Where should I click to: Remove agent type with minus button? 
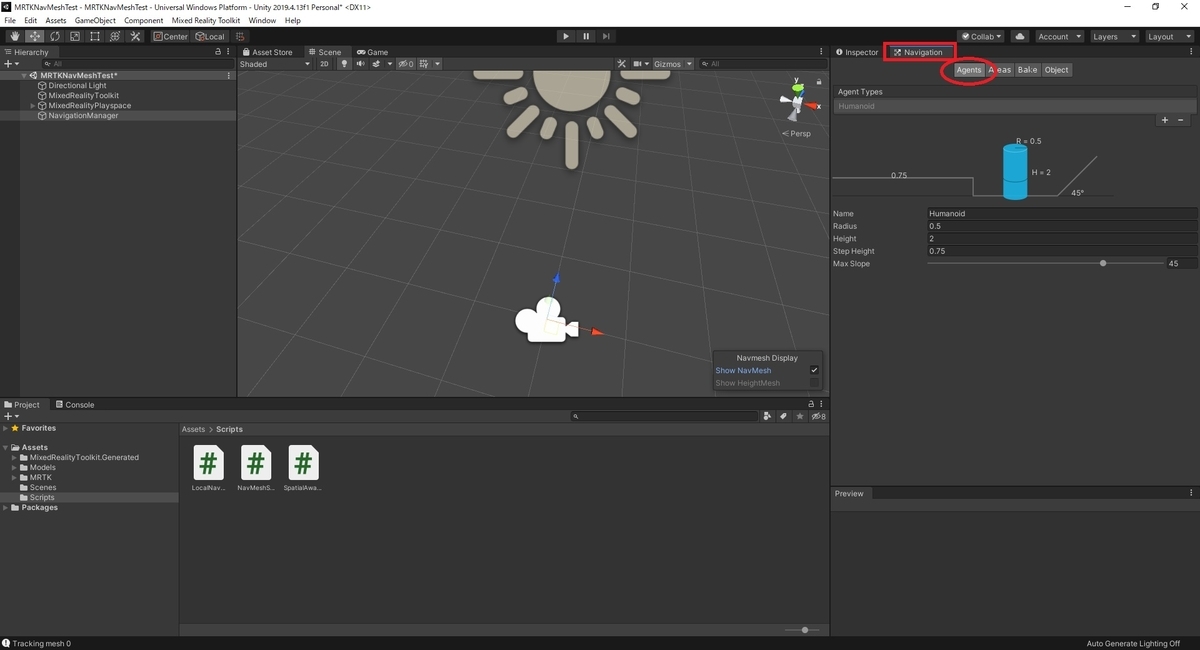[x=1183, y=120]
